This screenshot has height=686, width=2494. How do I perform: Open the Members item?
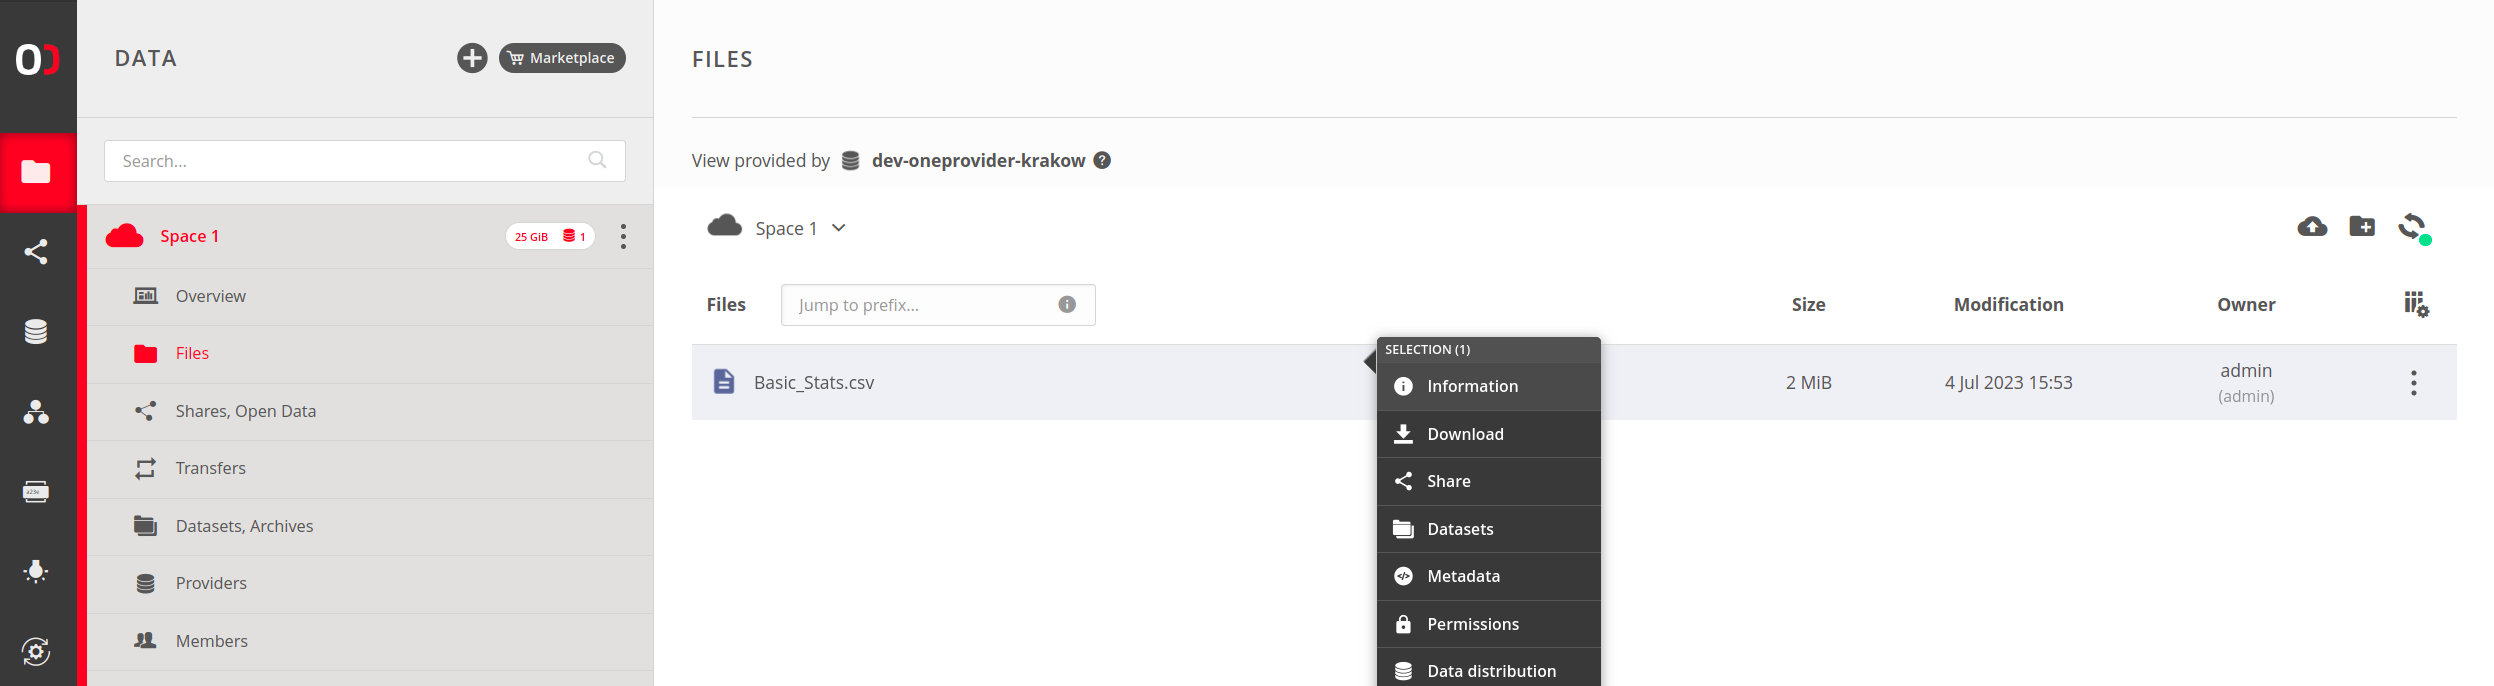[x=370, y=641]
